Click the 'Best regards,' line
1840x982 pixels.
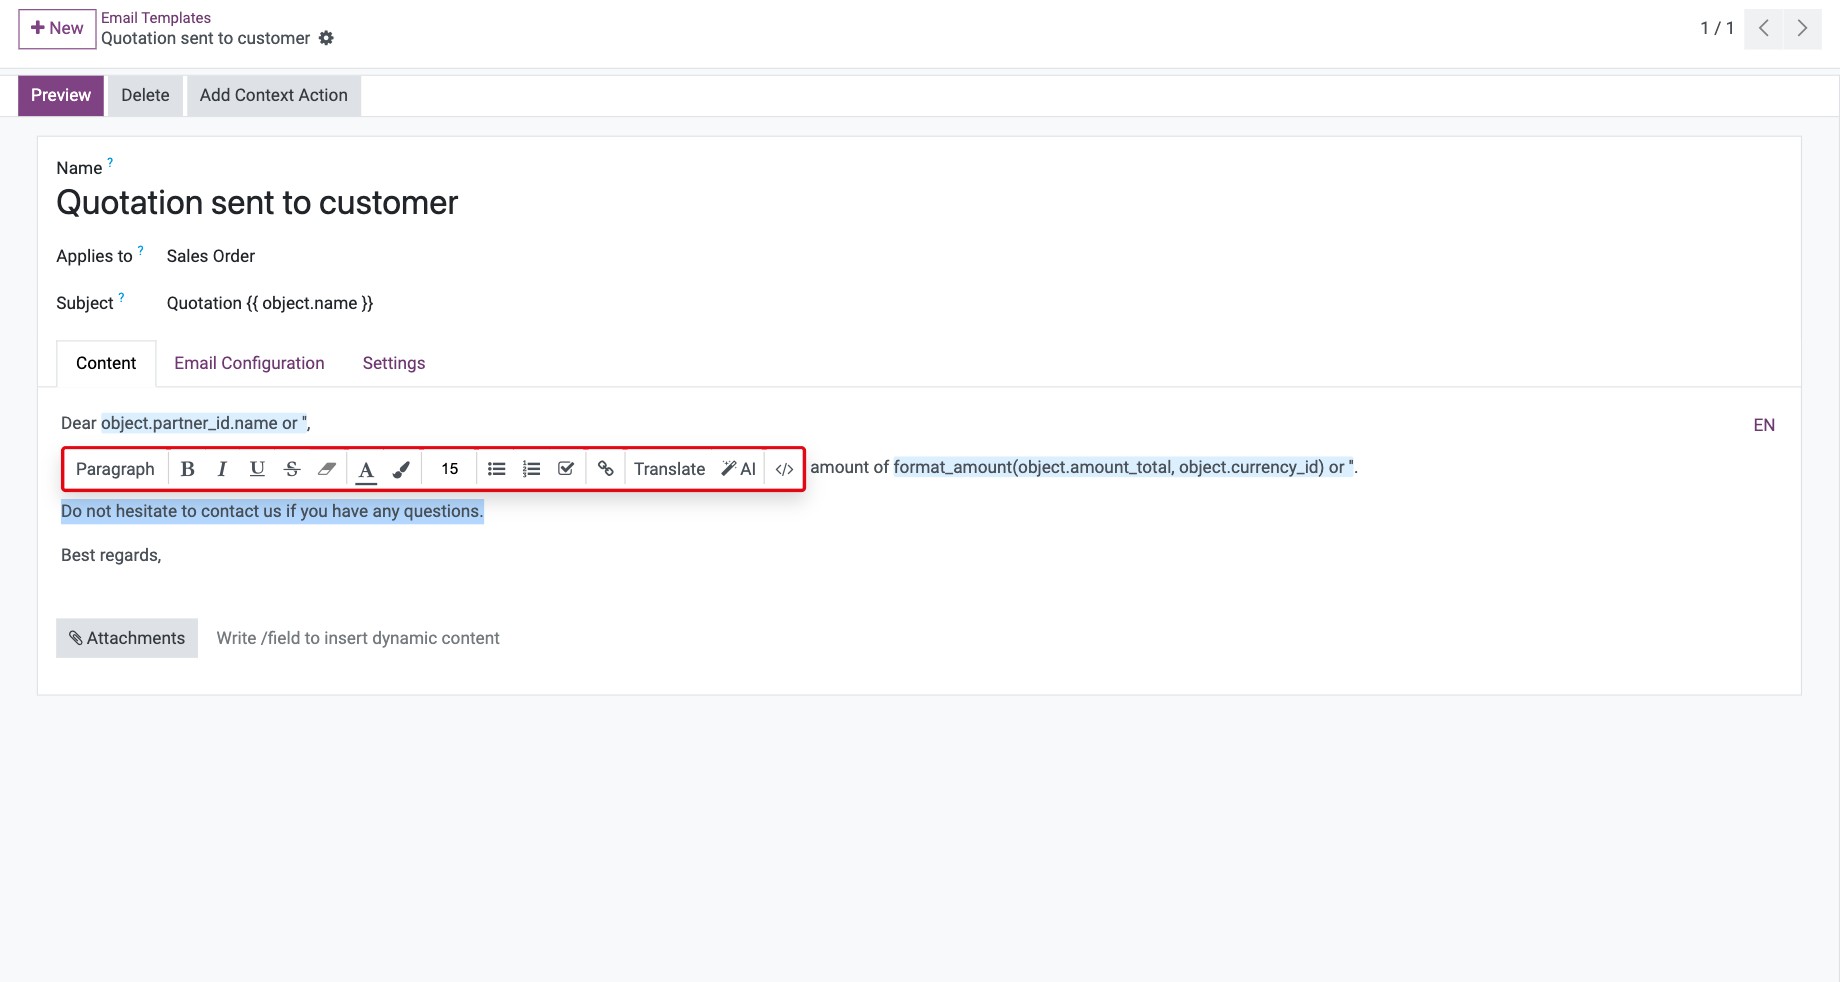click(x=111, y=555)
